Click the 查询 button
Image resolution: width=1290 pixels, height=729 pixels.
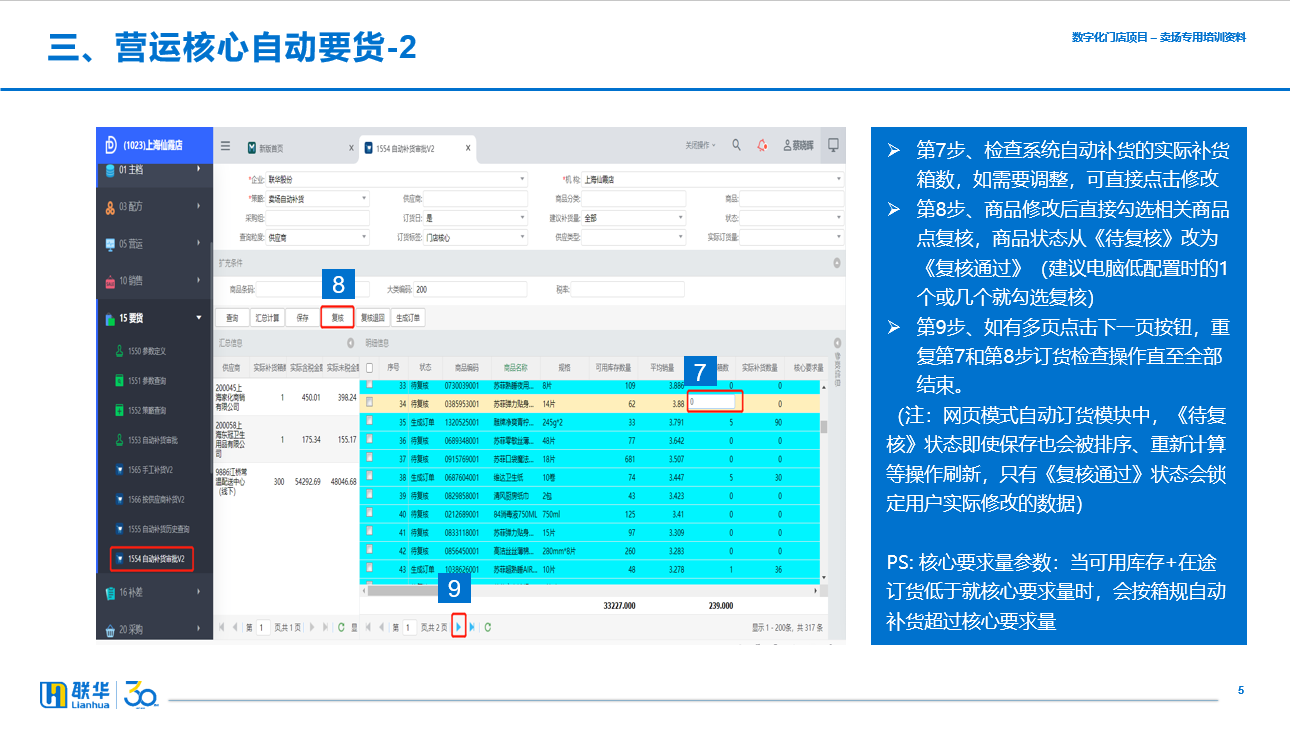pyautogui.click(x=232, y=318)
